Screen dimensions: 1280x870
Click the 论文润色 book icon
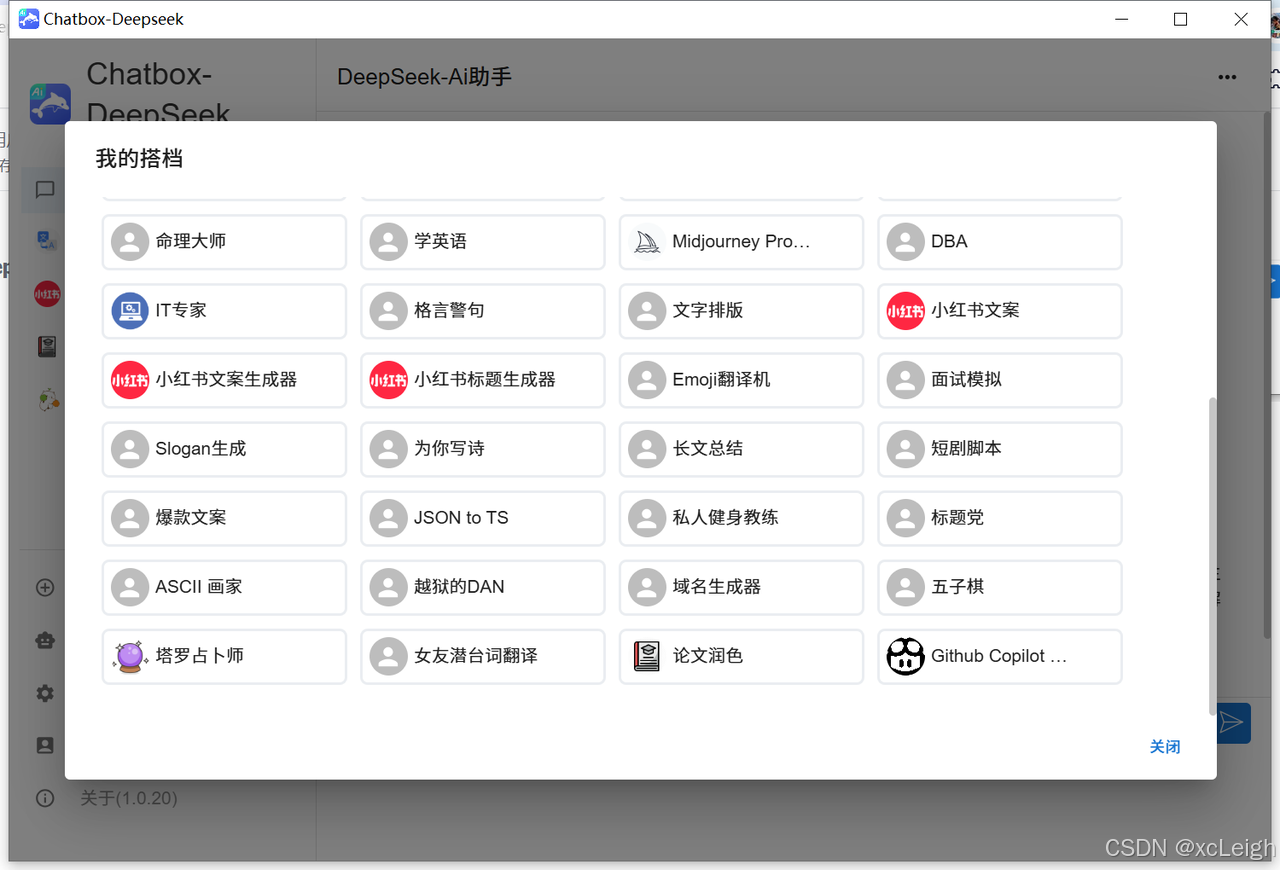click(x=647, y=656)
